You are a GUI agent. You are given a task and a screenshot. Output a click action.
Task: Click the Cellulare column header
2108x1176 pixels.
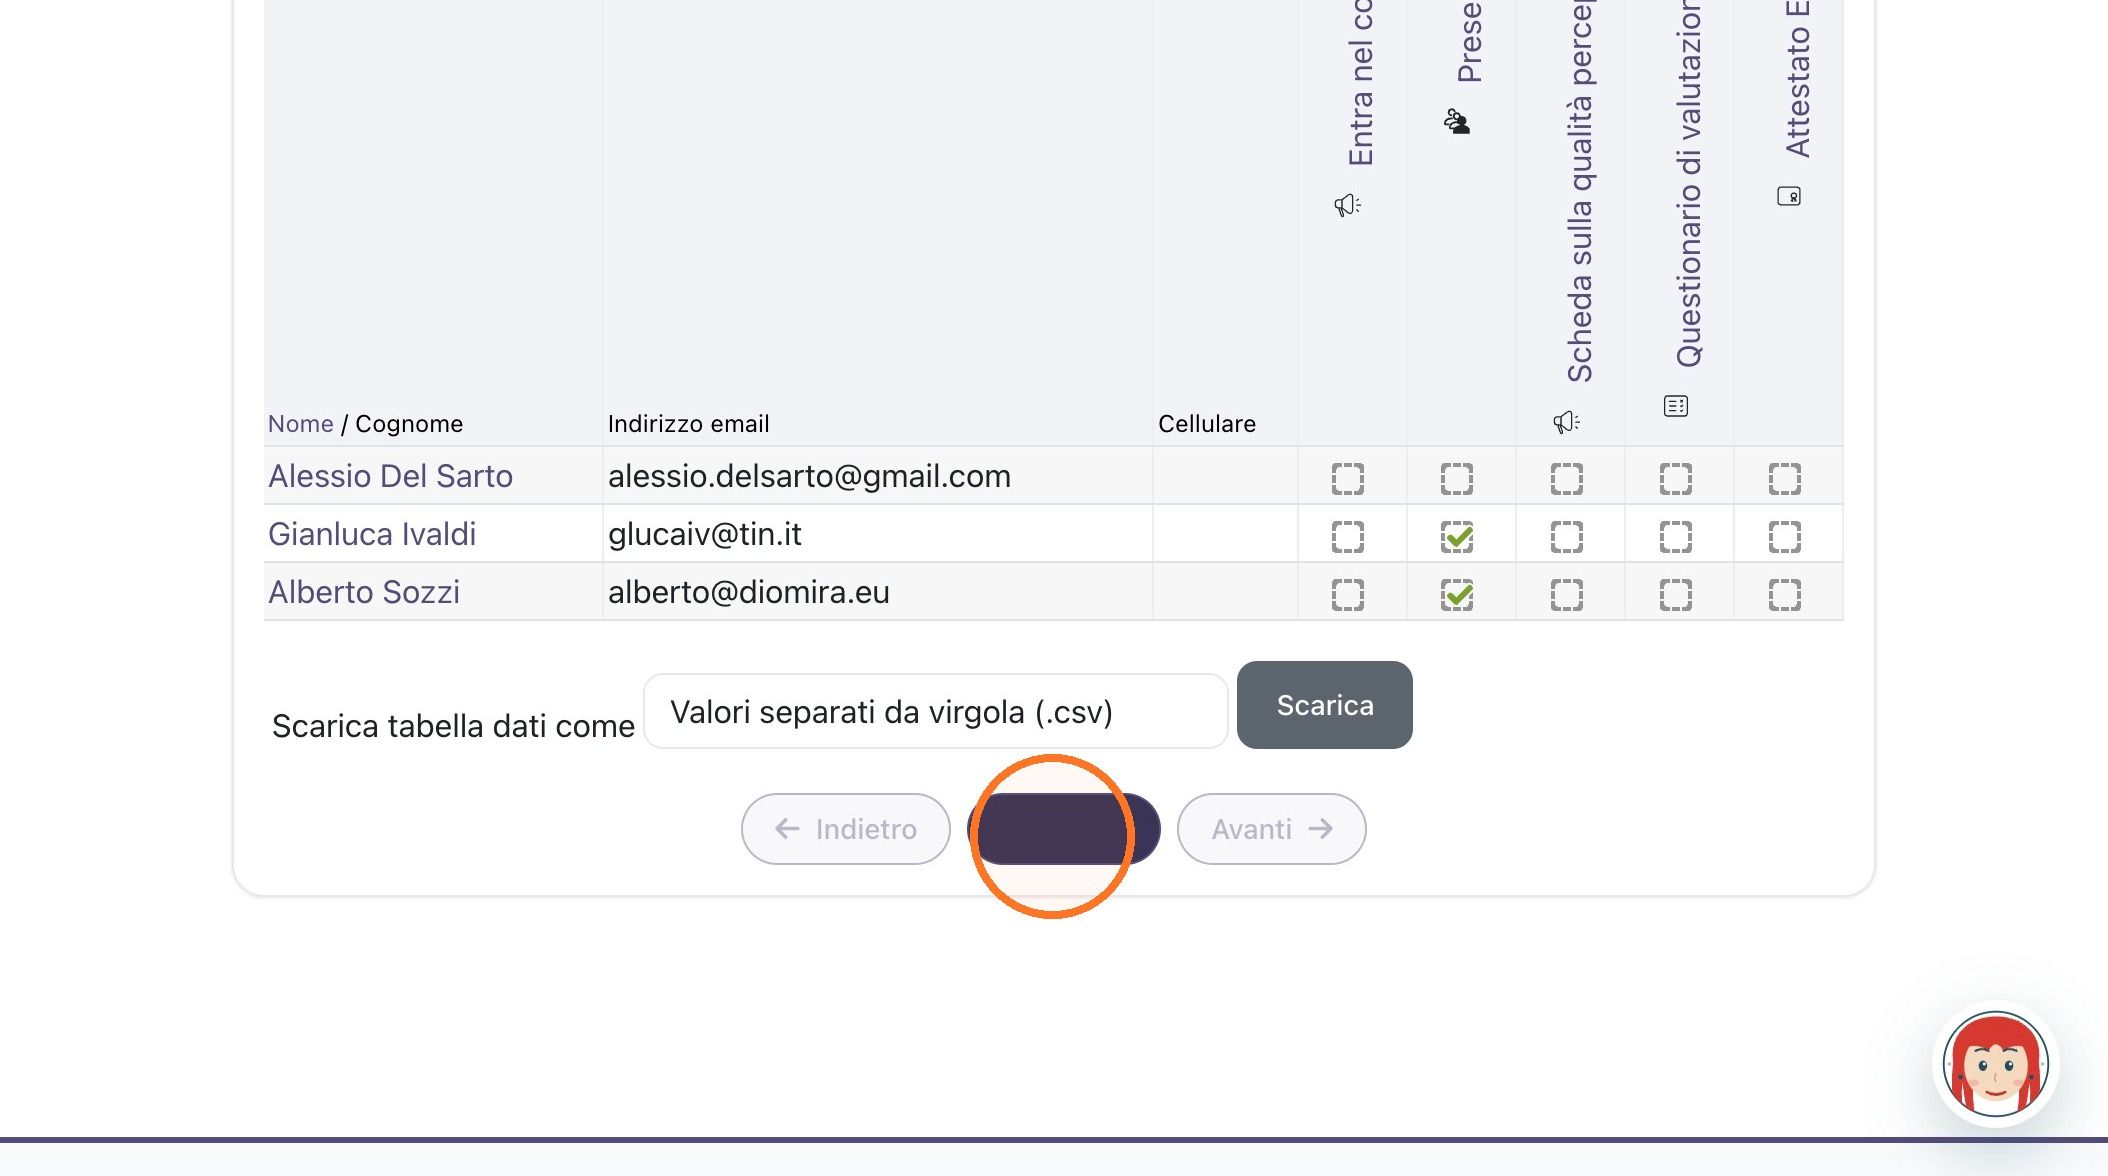tap(1207, 424)
